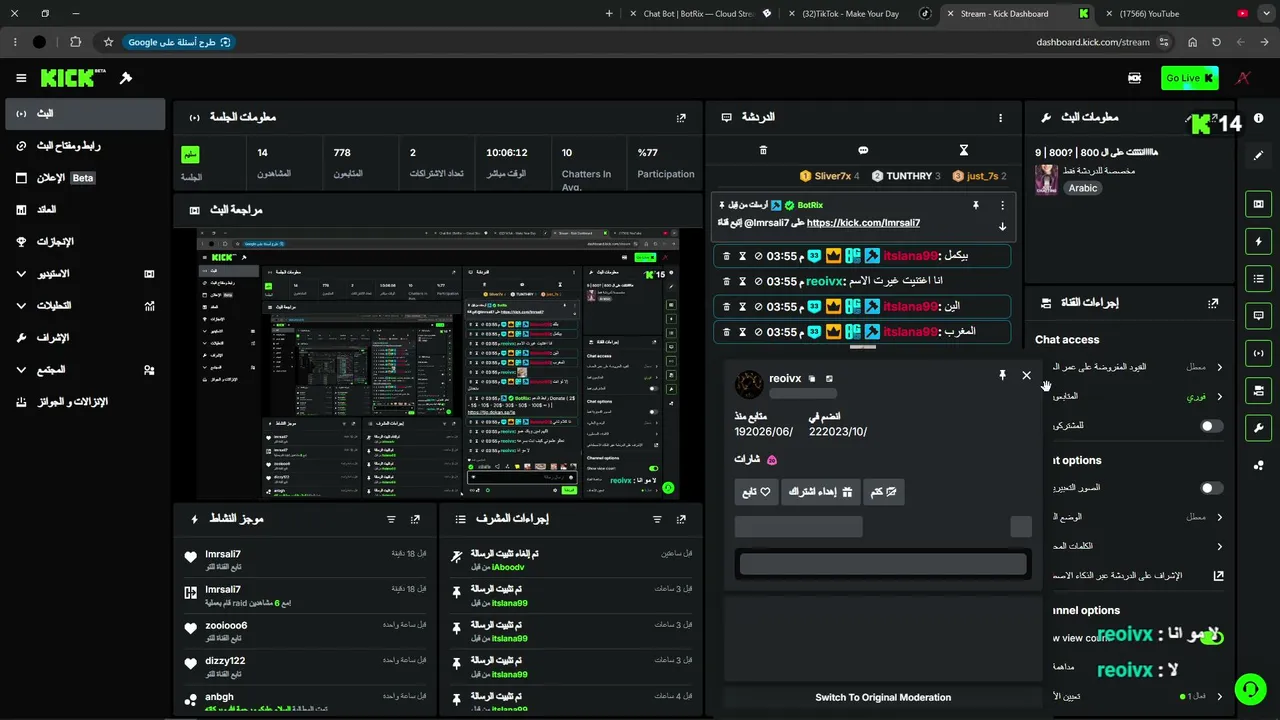Pop out the إجراءات القناة panel
The width and height of the screenshot is (1280, 720).
tap(1213, 303)
